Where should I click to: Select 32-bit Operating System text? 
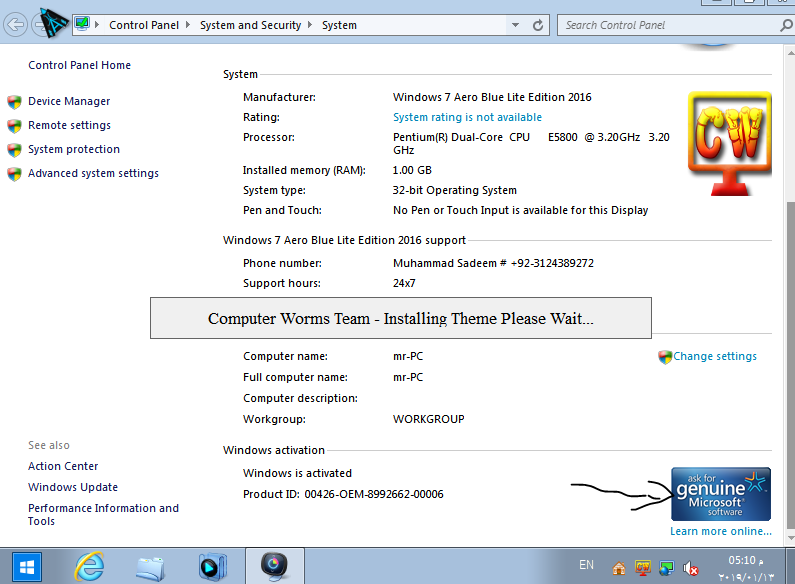click(455, 190)
